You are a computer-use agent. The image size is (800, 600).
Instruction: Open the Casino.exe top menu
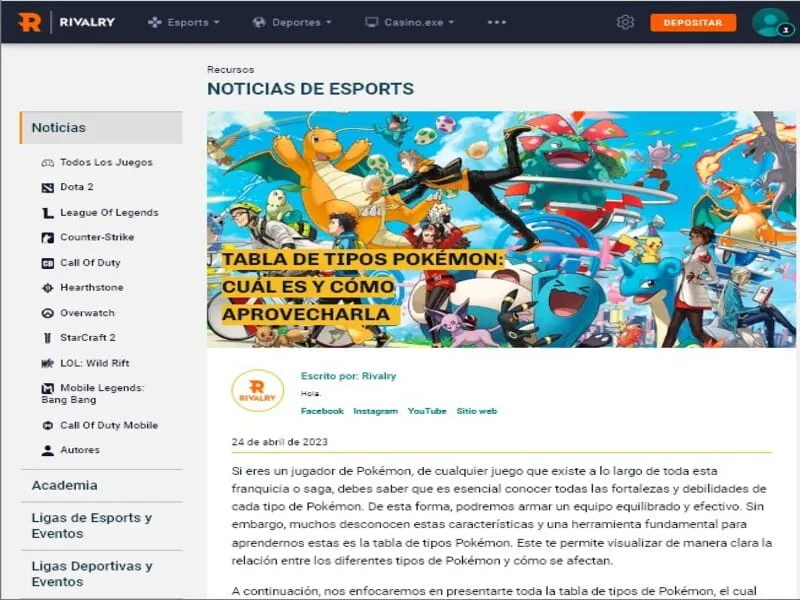click(410, 22)
